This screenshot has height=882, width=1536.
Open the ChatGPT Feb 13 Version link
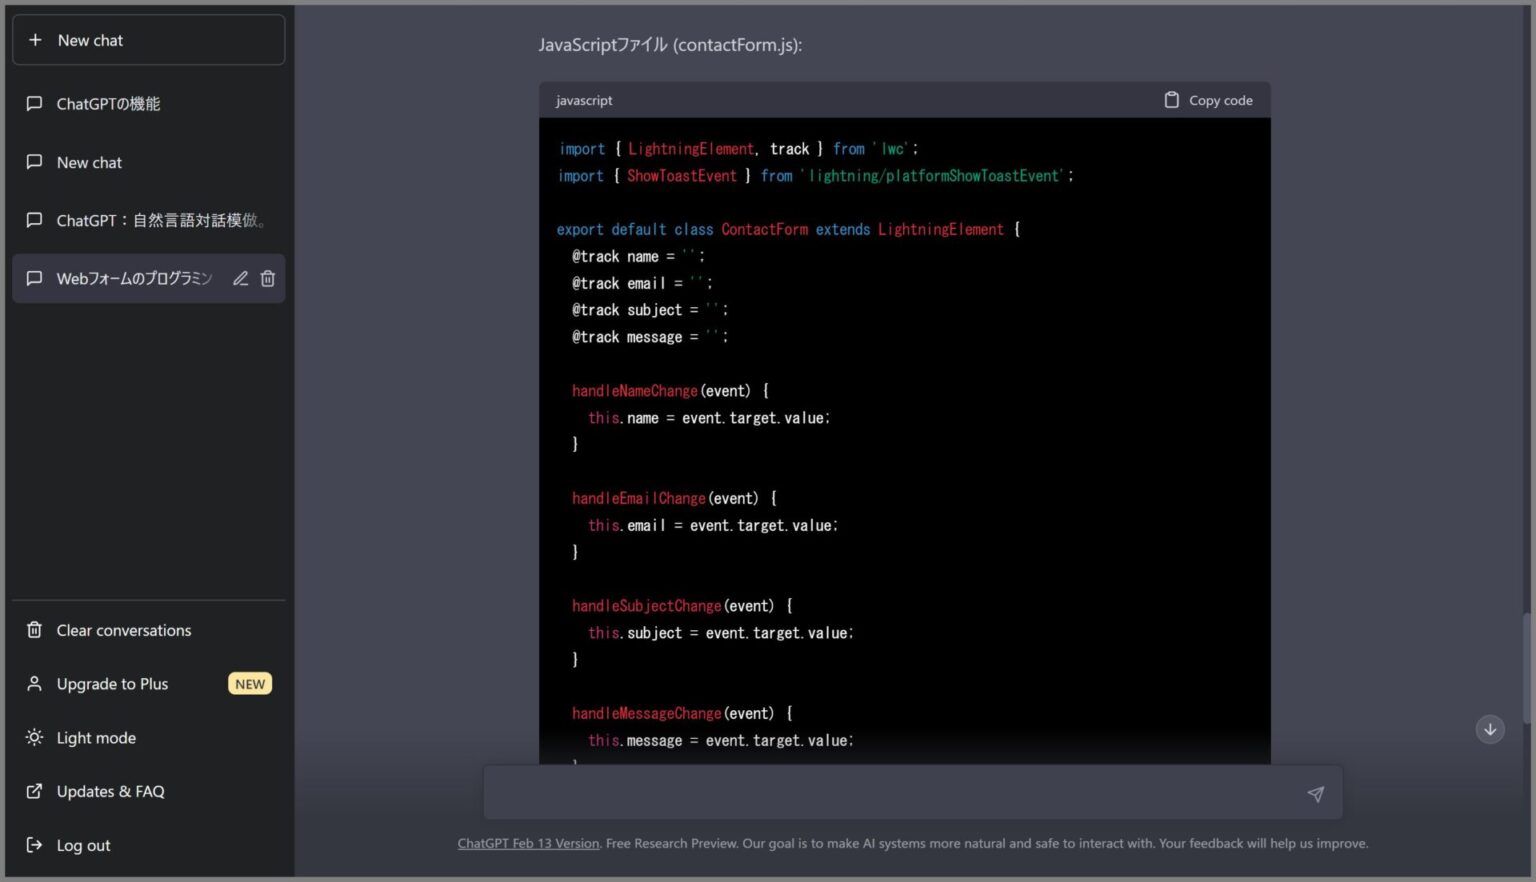[x=528, y=843]
